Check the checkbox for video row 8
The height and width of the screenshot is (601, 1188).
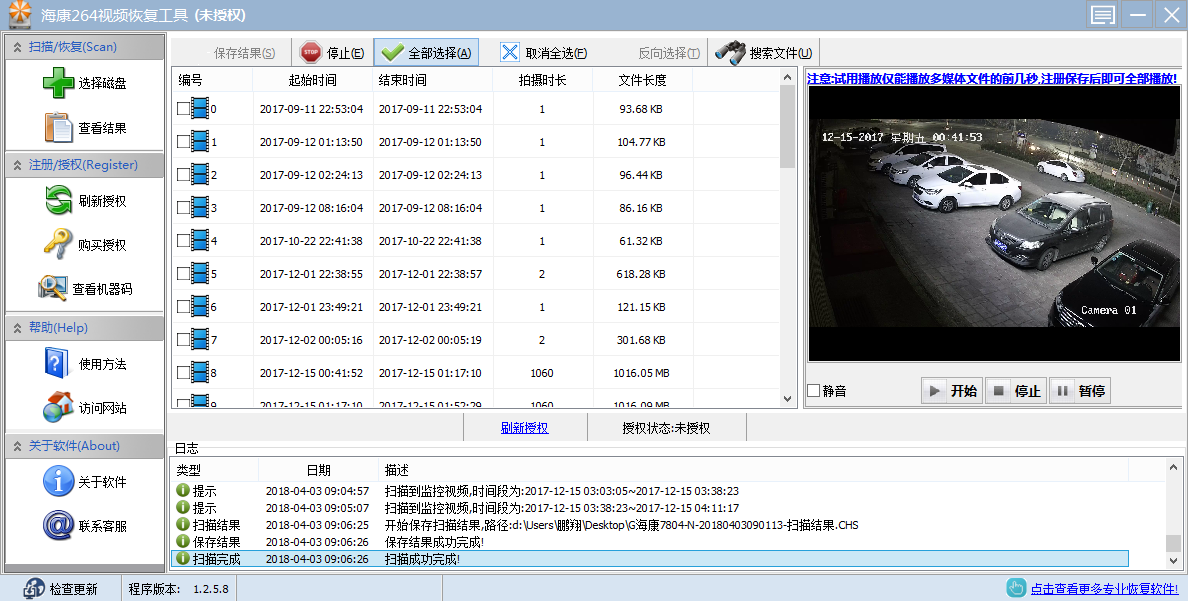coord(183,372)
